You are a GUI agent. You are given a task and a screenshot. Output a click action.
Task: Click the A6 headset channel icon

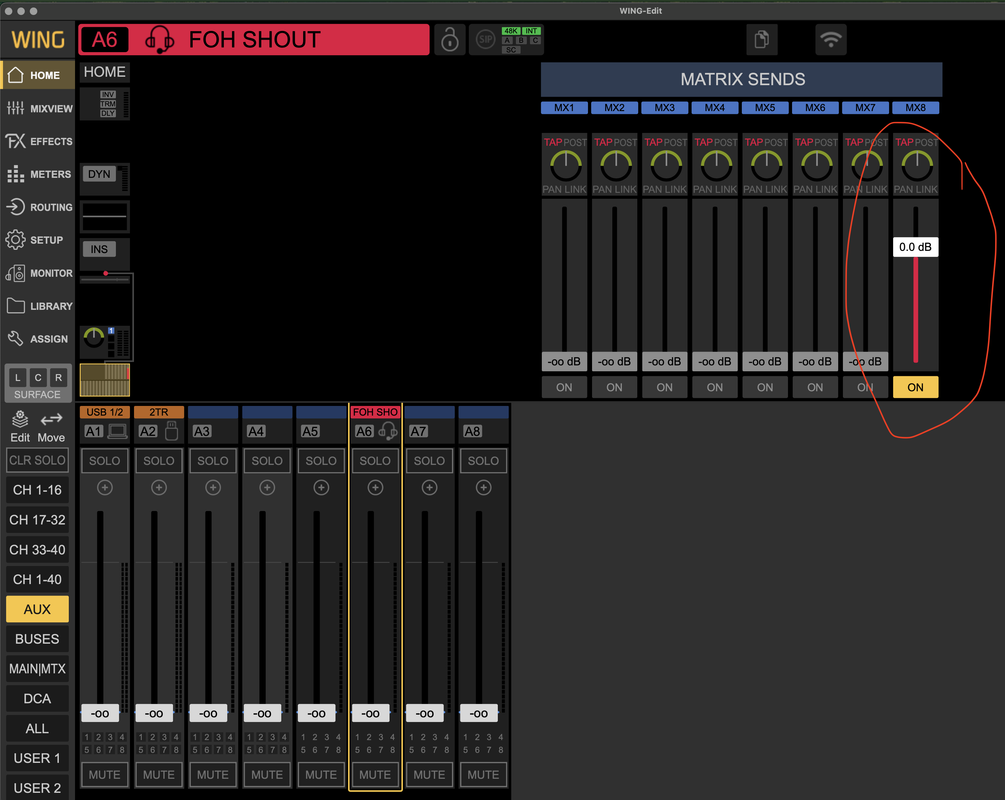388,431
